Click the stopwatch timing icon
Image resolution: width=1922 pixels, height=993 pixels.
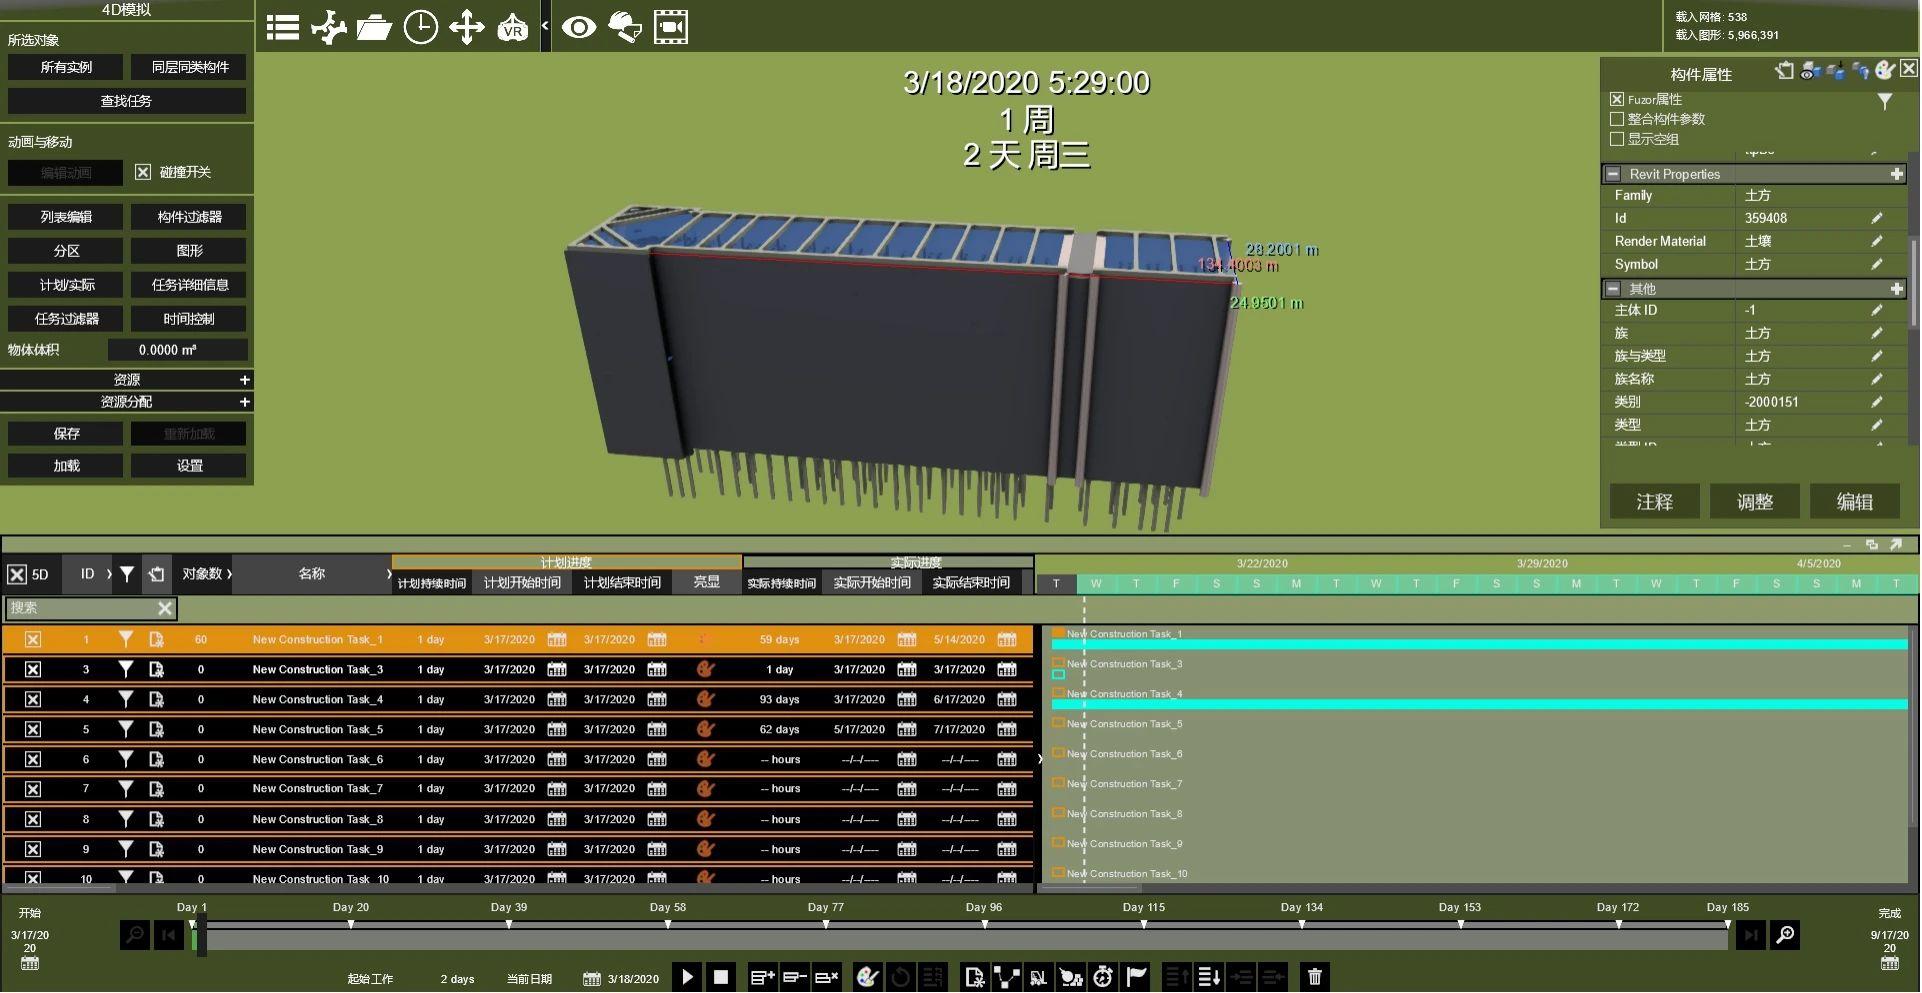[x=1103, y=978]
